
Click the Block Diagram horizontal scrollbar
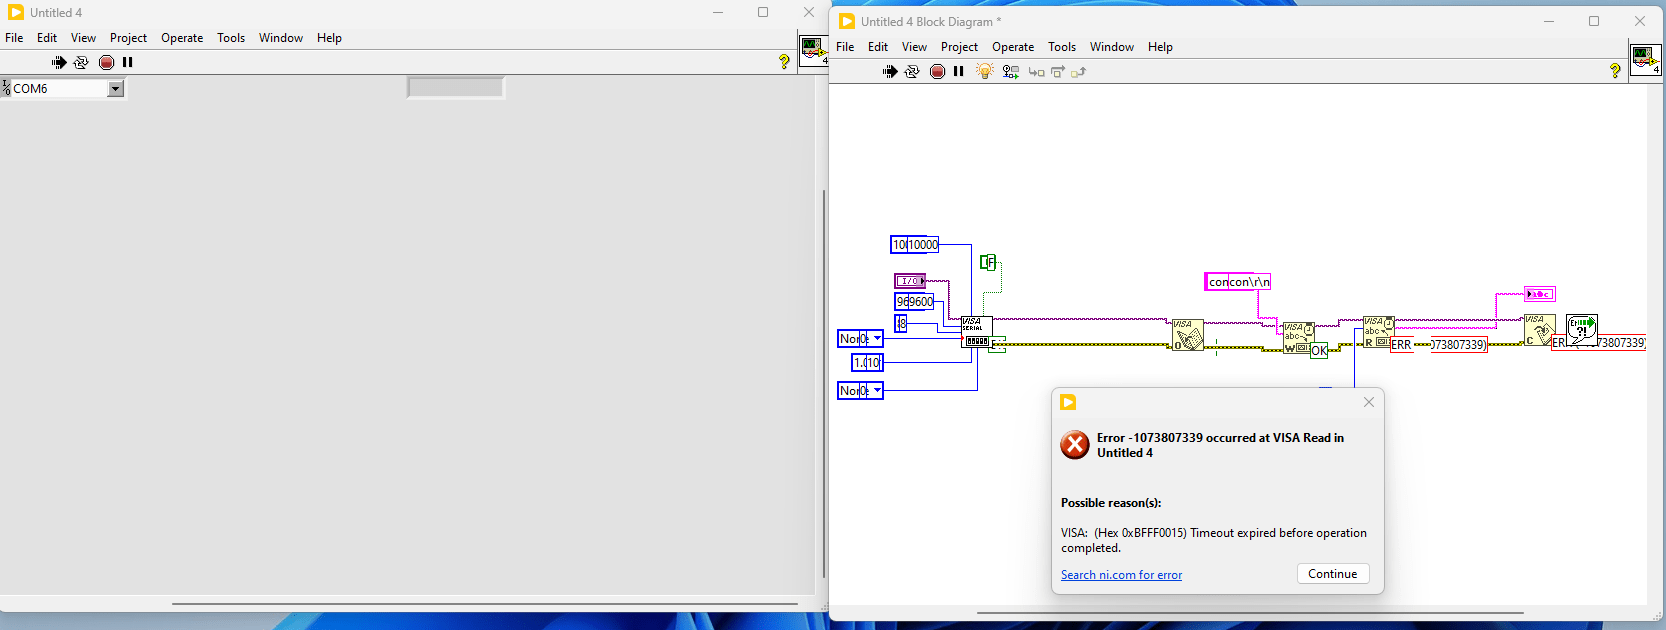pyautogui.click(x=1250, y=612)
